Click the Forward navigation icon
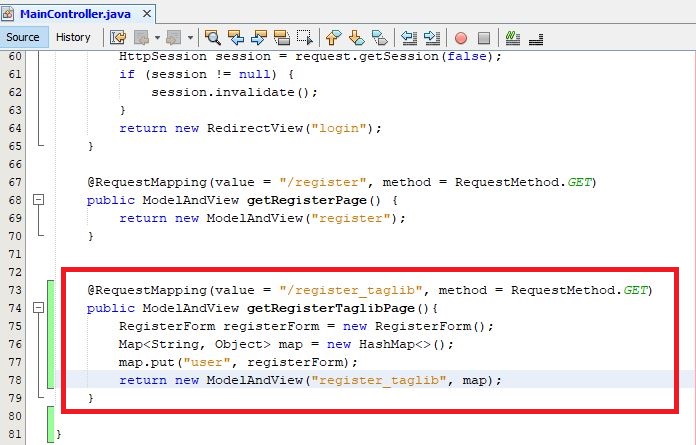This screenshot has width=696, height=445. coord(174,38)
